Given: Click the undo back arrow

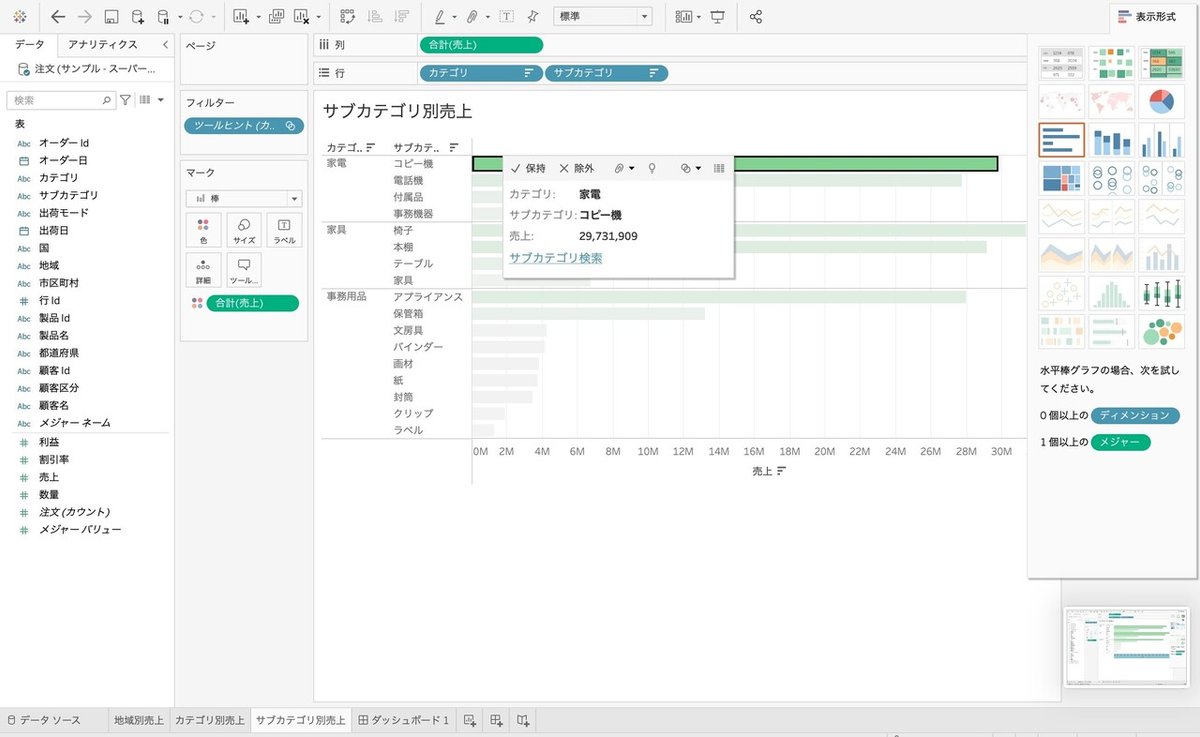Looking at the screenshot, I should tap(58, 17).
